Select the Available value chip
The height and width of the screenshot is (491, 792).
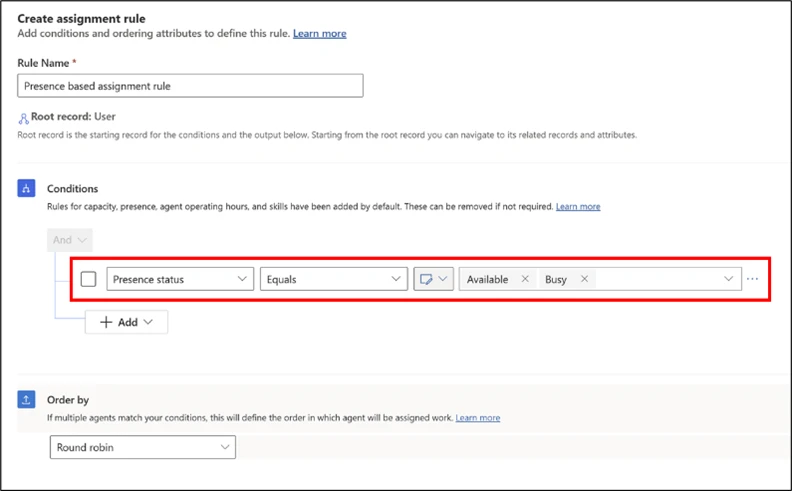488,280
